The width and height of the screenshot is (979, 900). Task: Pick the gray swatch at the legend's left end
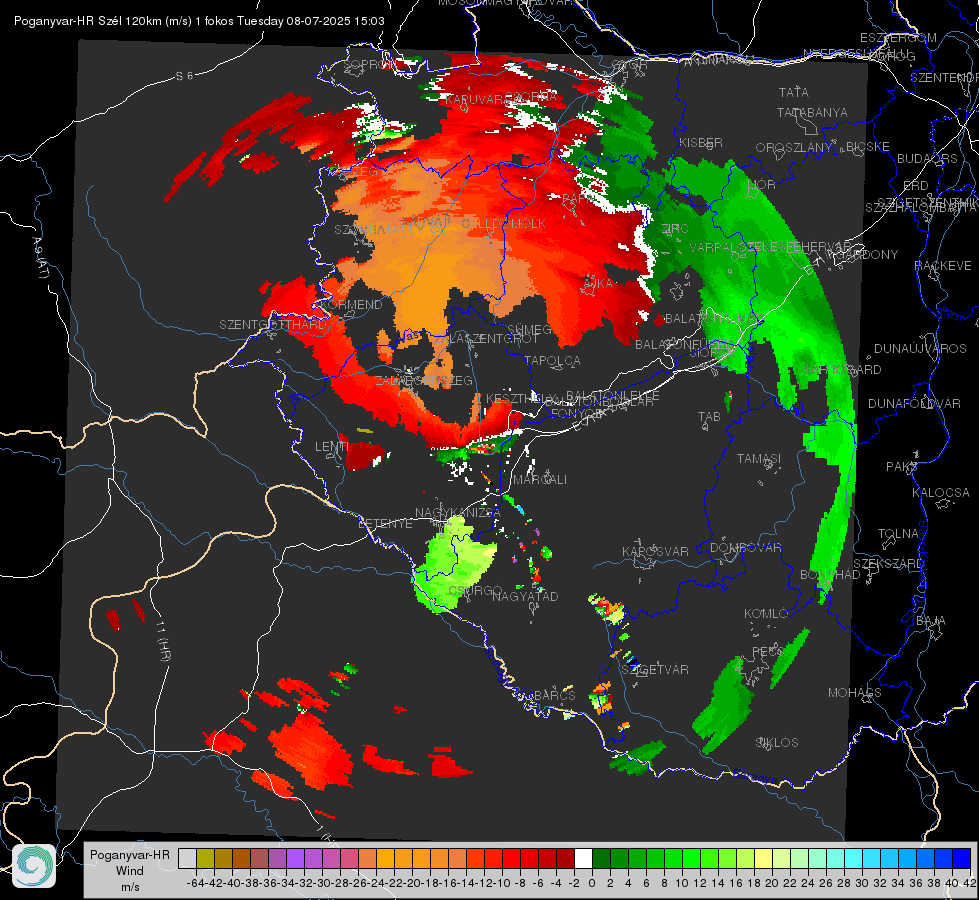(x=187, y=859)
